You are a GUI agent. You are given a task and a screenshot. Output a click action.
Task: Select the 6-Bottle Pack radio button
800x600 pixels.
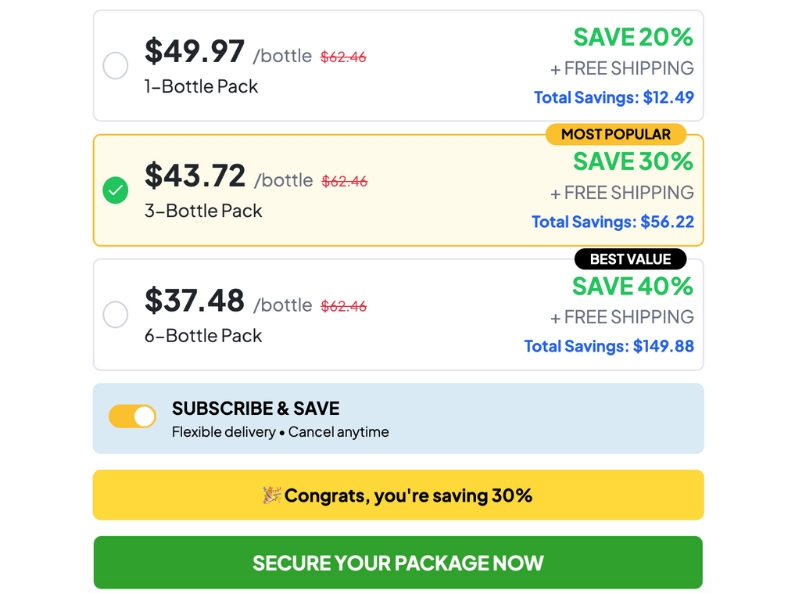coord(116,315)
